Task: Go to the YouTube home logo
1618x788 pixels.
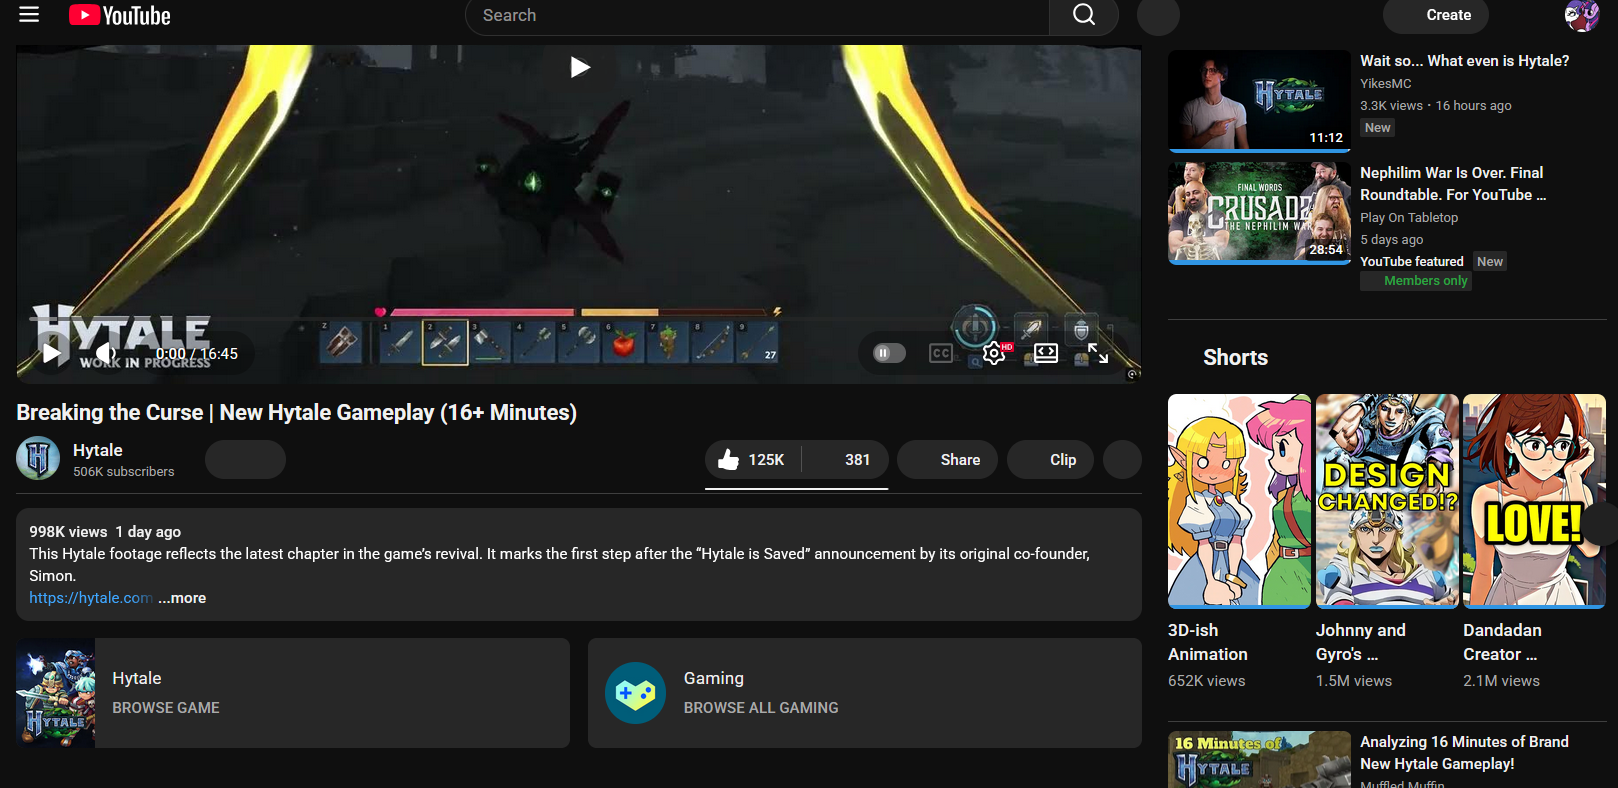Action: pyautogui.click(x=120, y=15)
